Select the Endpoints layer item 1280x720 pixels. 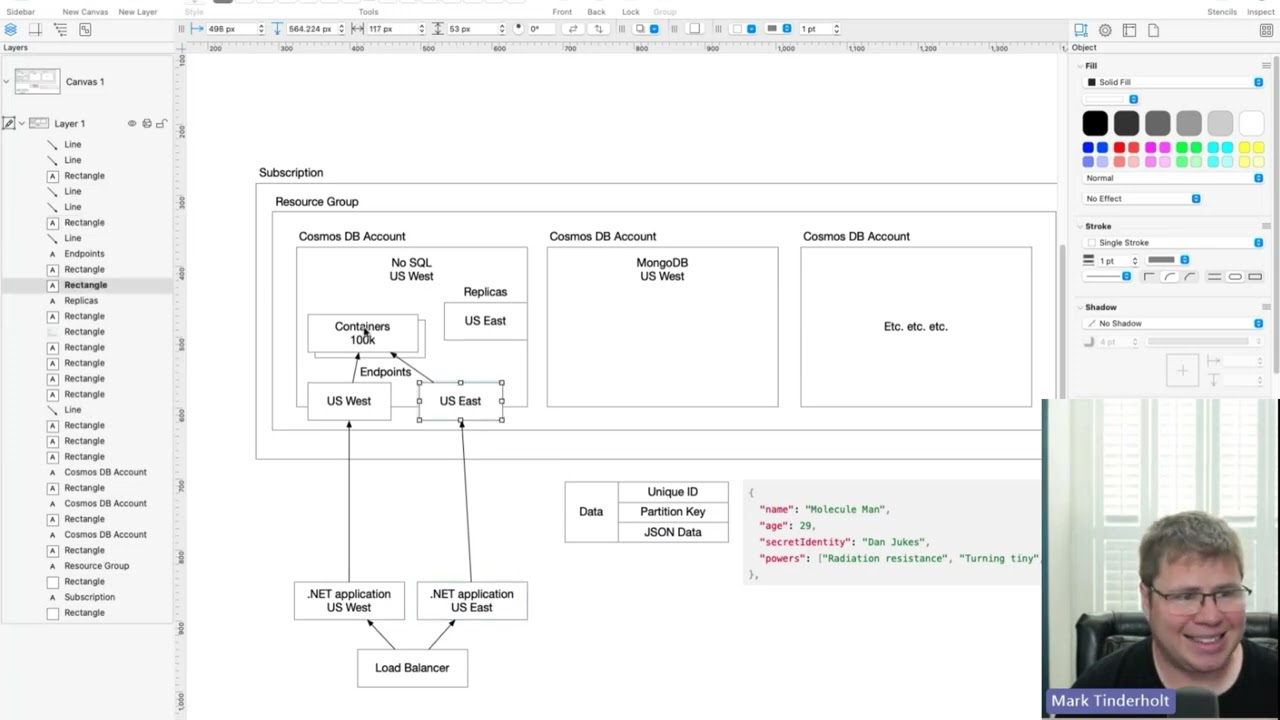pyautogui.click(x=84, y=254)
